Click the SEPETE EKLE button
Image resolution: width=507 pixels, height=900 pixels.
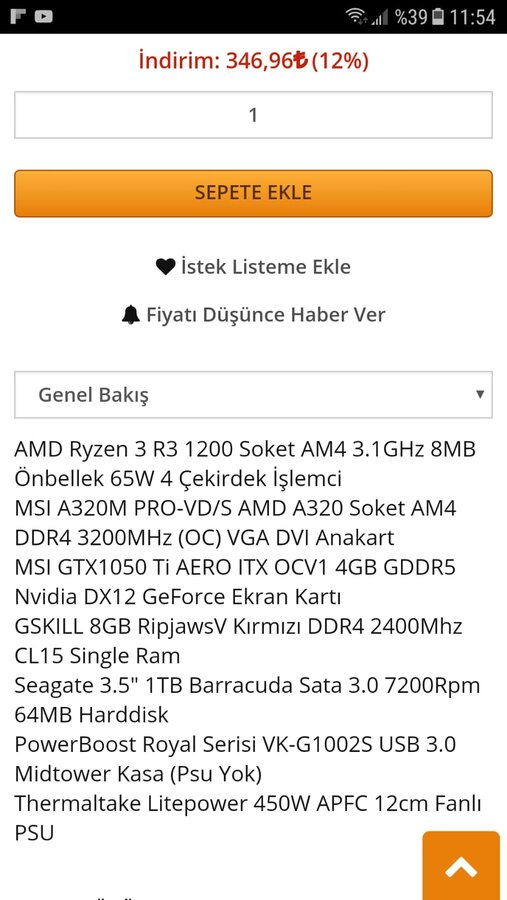253,193
